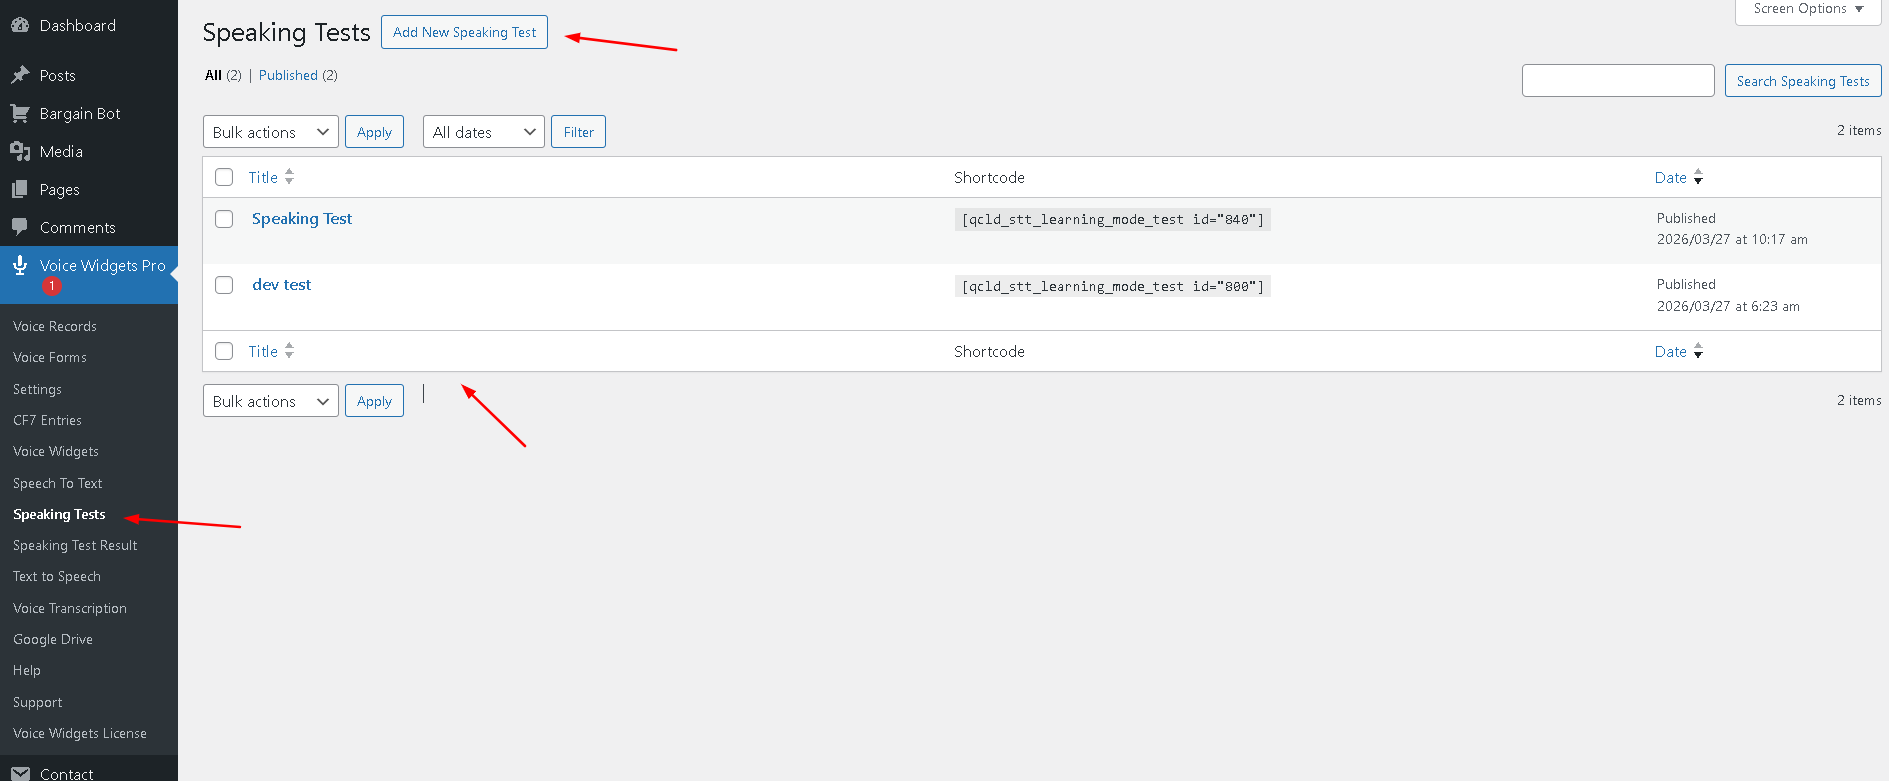Click the Voice Widgets Pro microphone icon
1889x781 pixels.
[x=20, y=265]
